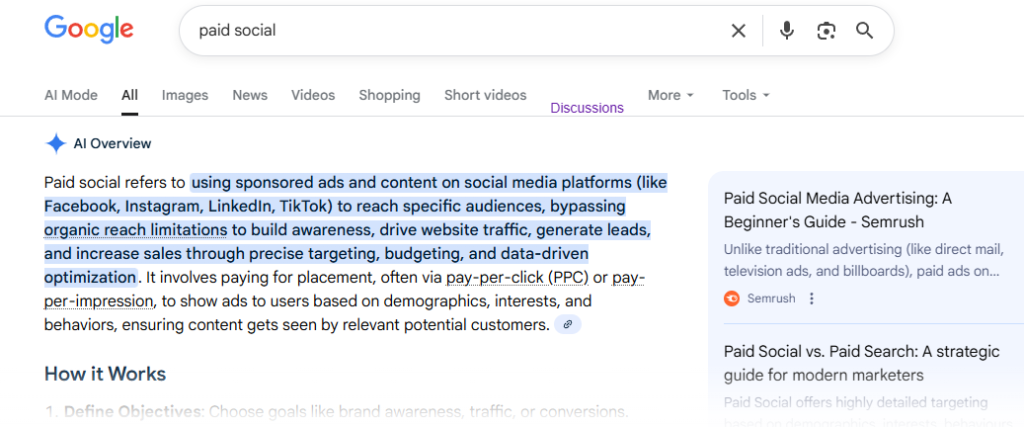Switch to AI Mode tab
This screenshot has width=1024, height=427.
coord(71,95)
